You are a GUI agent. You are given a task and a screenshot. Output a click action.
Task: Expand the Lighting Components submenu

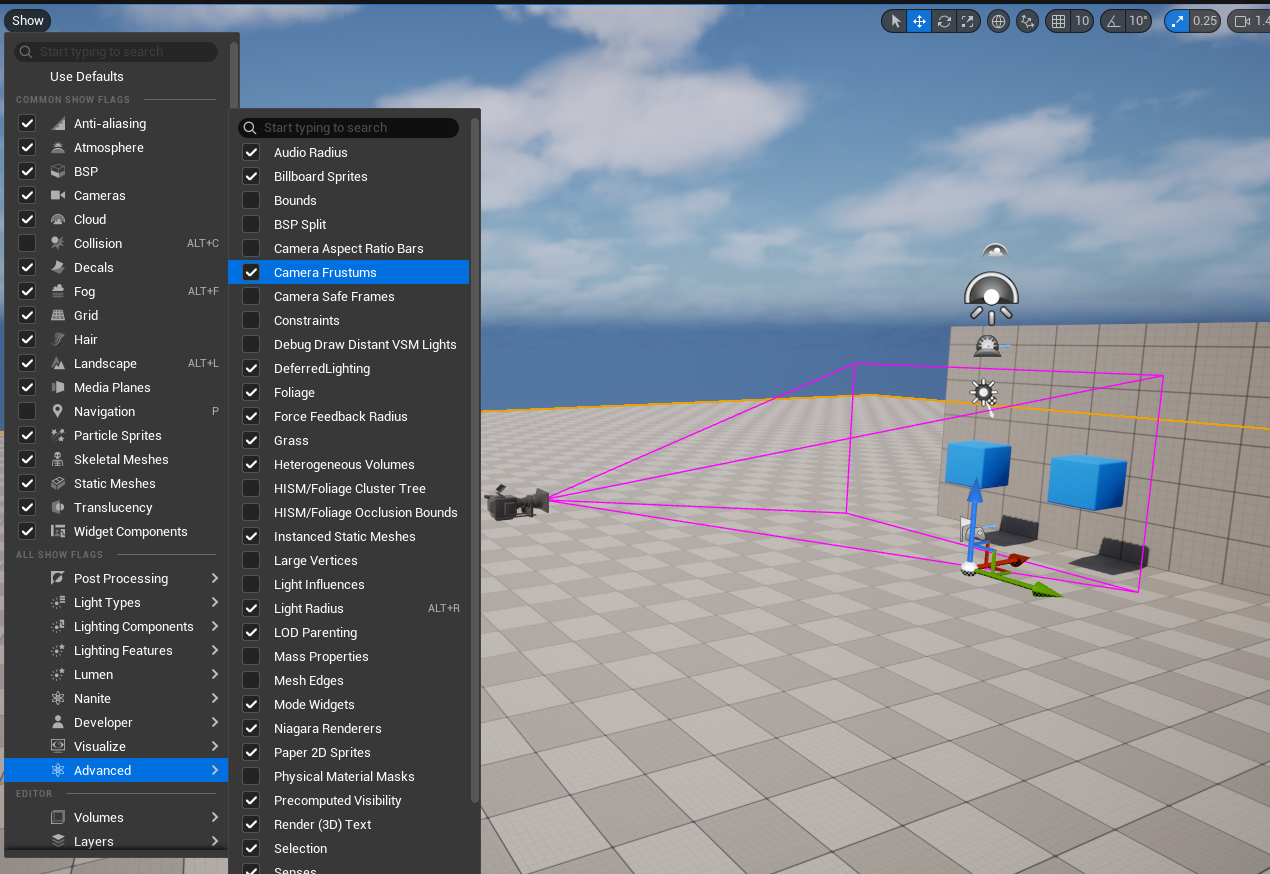pyautogui.click(x=116, y=626)
